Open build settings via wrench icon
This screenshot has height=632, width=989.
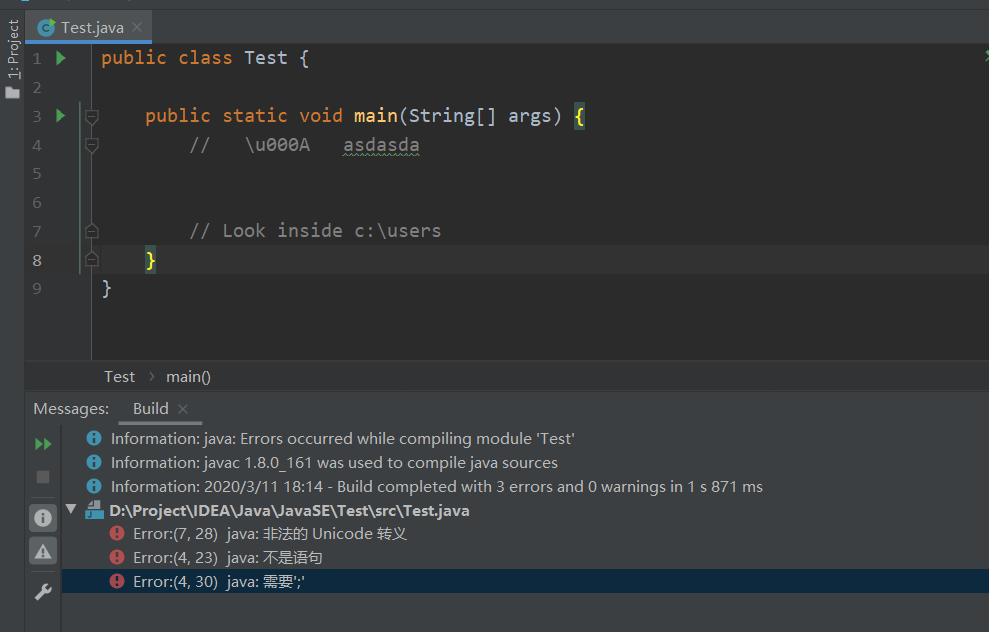coord(43,592)
